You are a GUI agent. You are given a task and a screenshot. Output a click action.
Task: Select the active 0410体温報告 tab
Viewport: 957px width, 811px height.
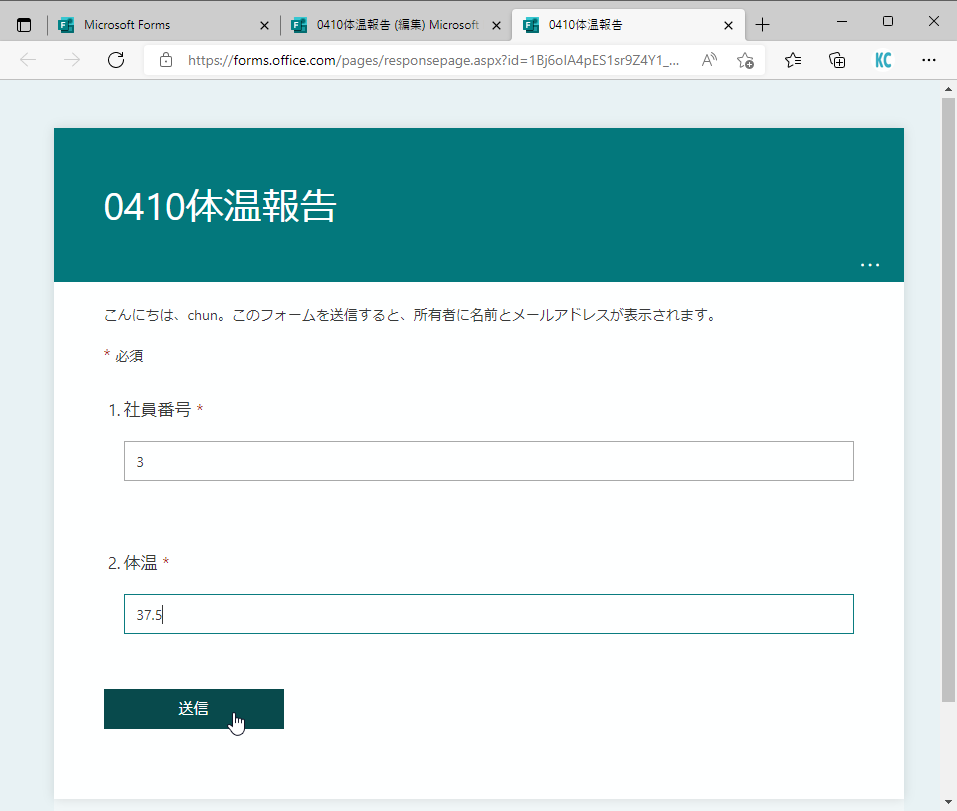[x=627, y=25]
